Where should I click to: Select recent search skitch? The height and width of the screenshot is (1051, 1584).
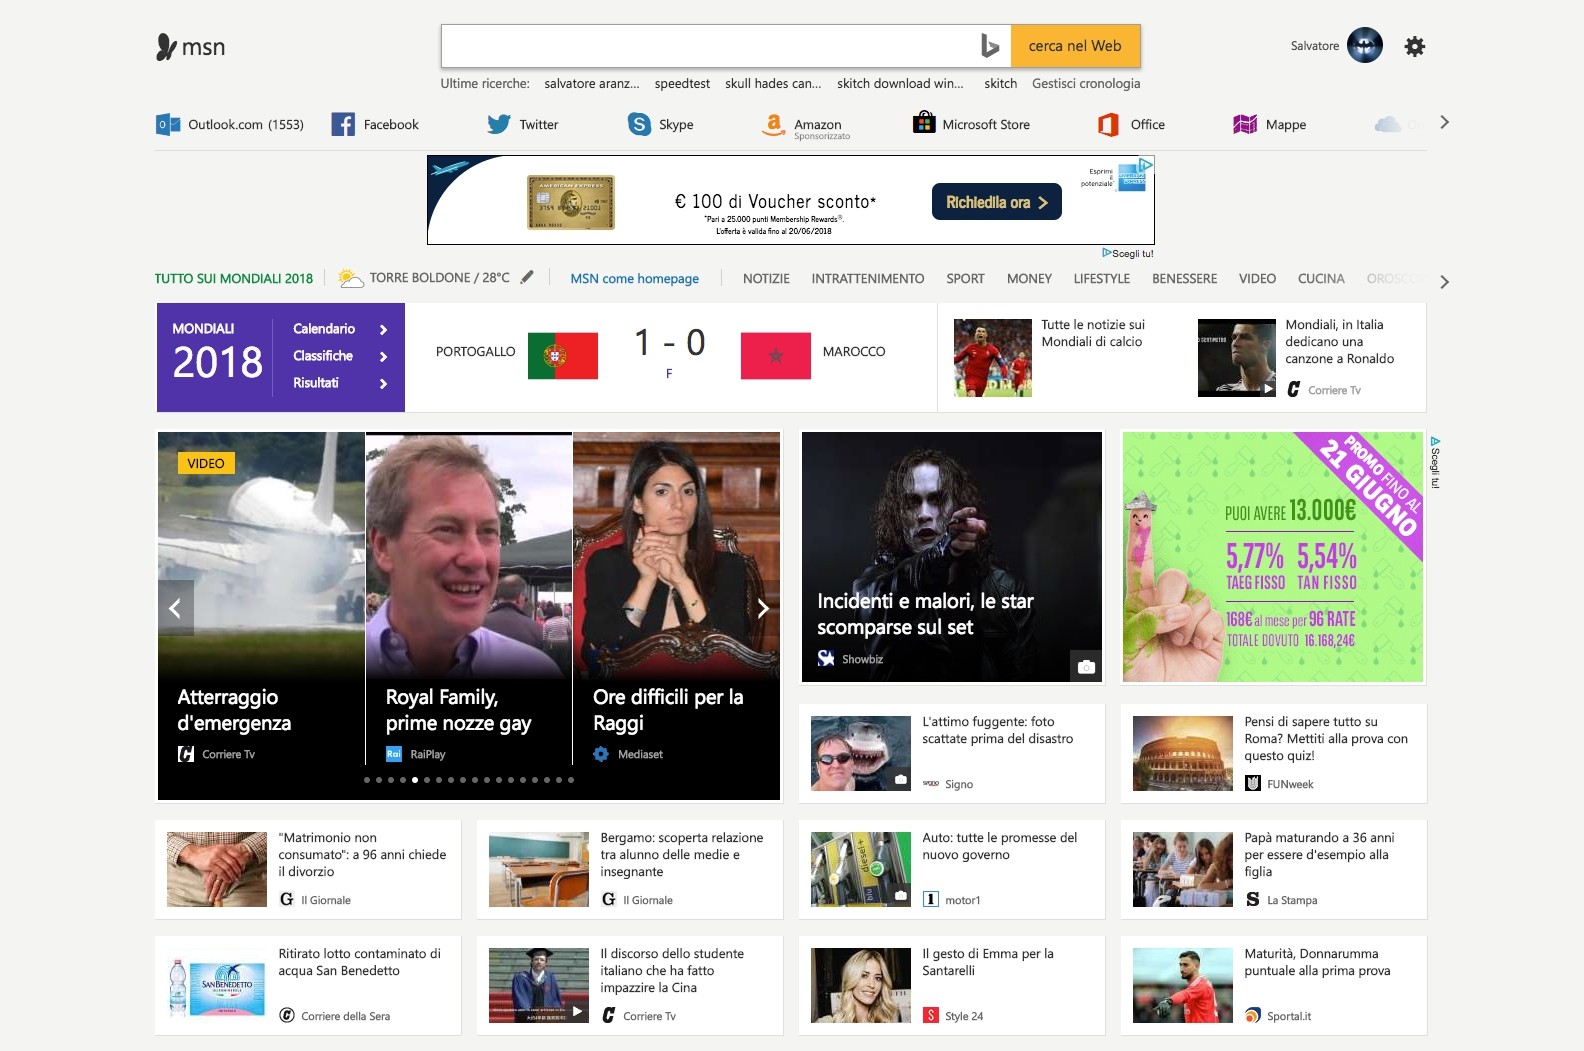[1000, 84]
